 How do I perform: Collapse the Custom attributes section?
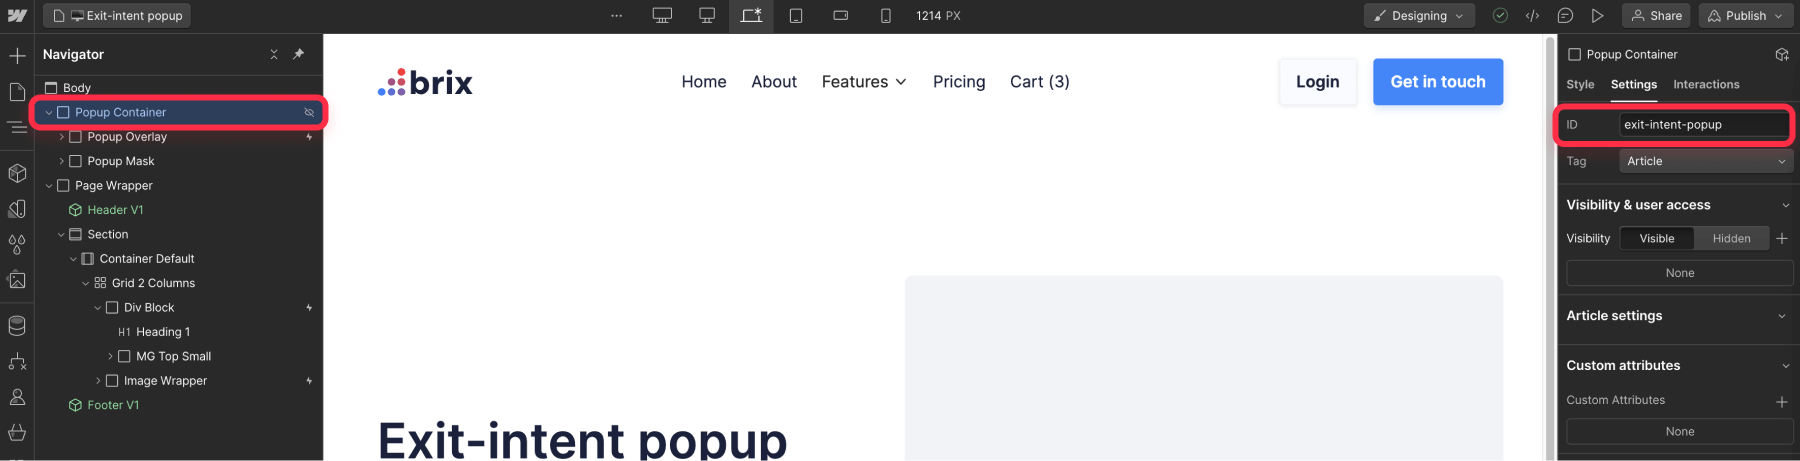click(x=1786, y=366)
